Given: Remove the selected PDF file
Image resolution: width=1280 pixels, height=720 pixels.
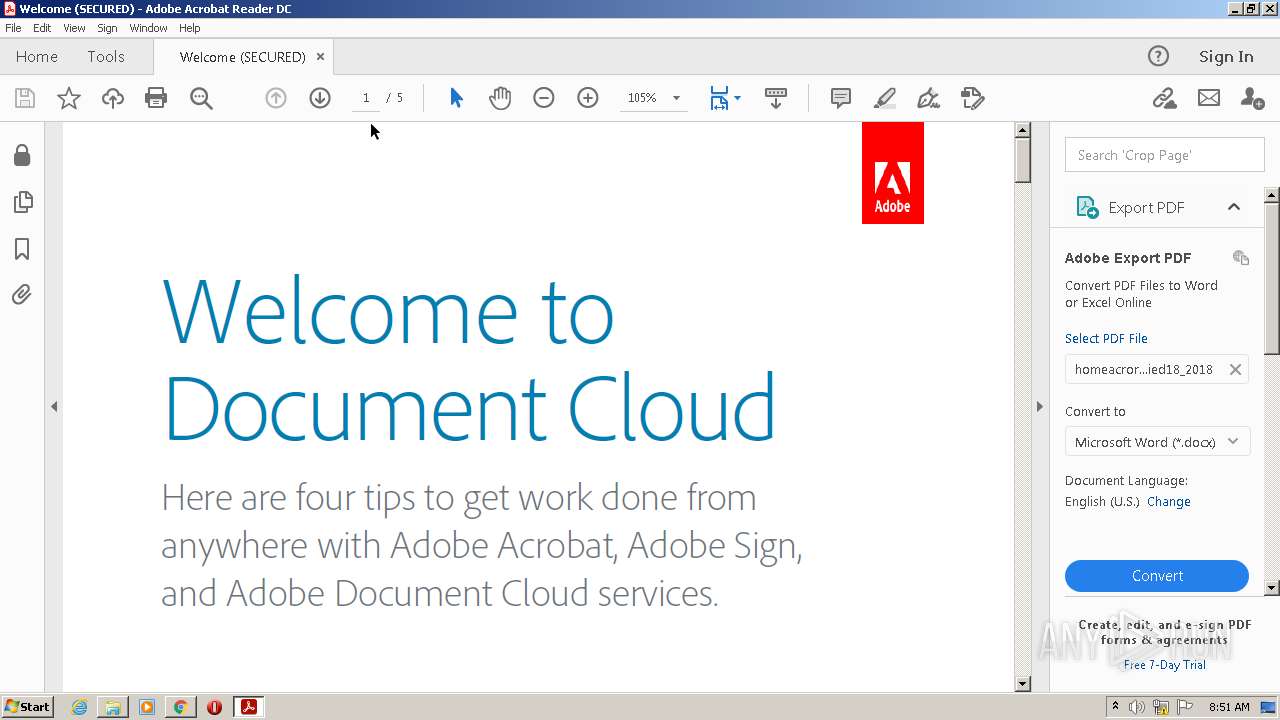Looking at the screenshot, I should coord(1236,369).
